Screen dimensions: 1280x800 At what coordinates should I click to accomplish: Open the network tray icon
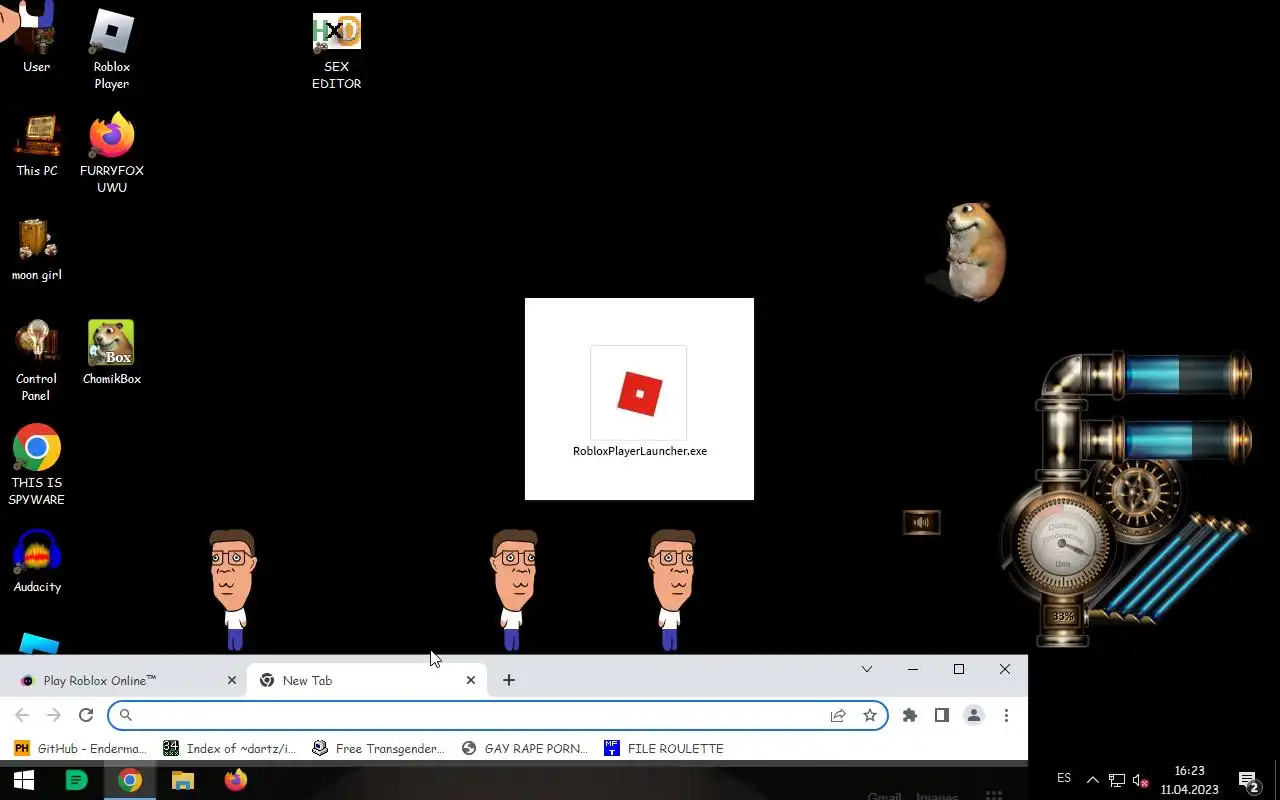[1116, 780]
